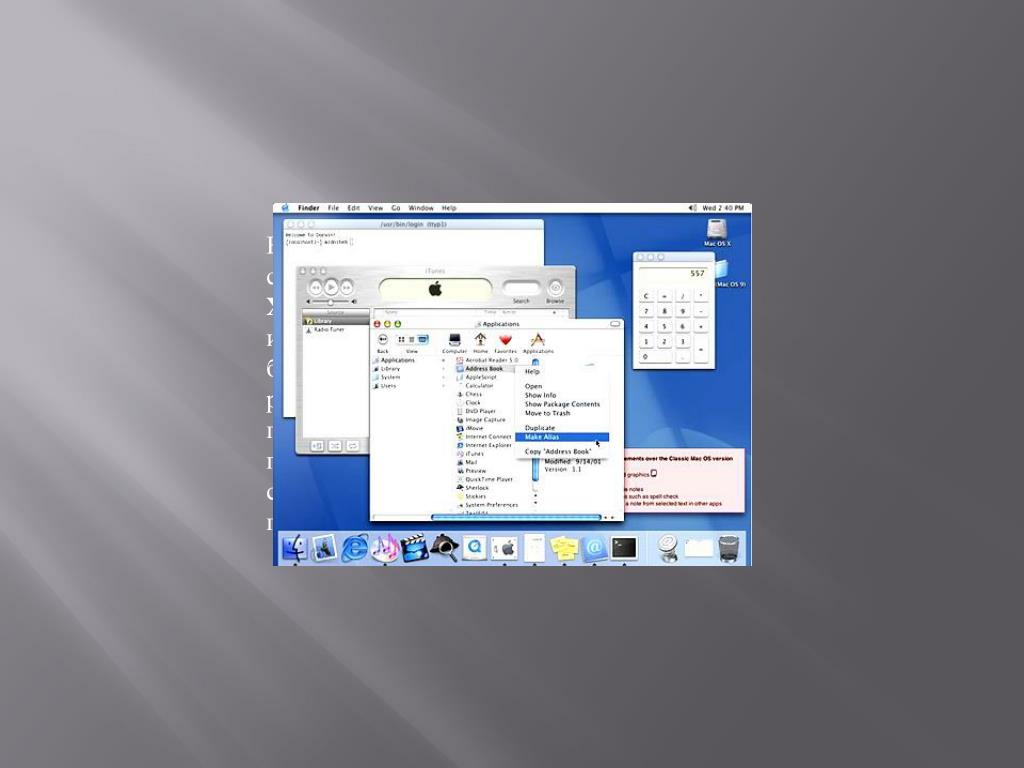Click the Browse button in iTunes
This screenshot has width=1024, height=768.
pos(555,289)
